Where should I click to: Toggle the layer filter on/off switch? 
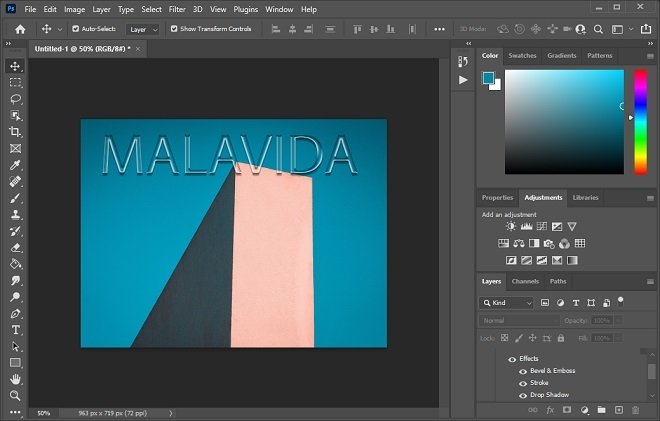click(620, 300)
